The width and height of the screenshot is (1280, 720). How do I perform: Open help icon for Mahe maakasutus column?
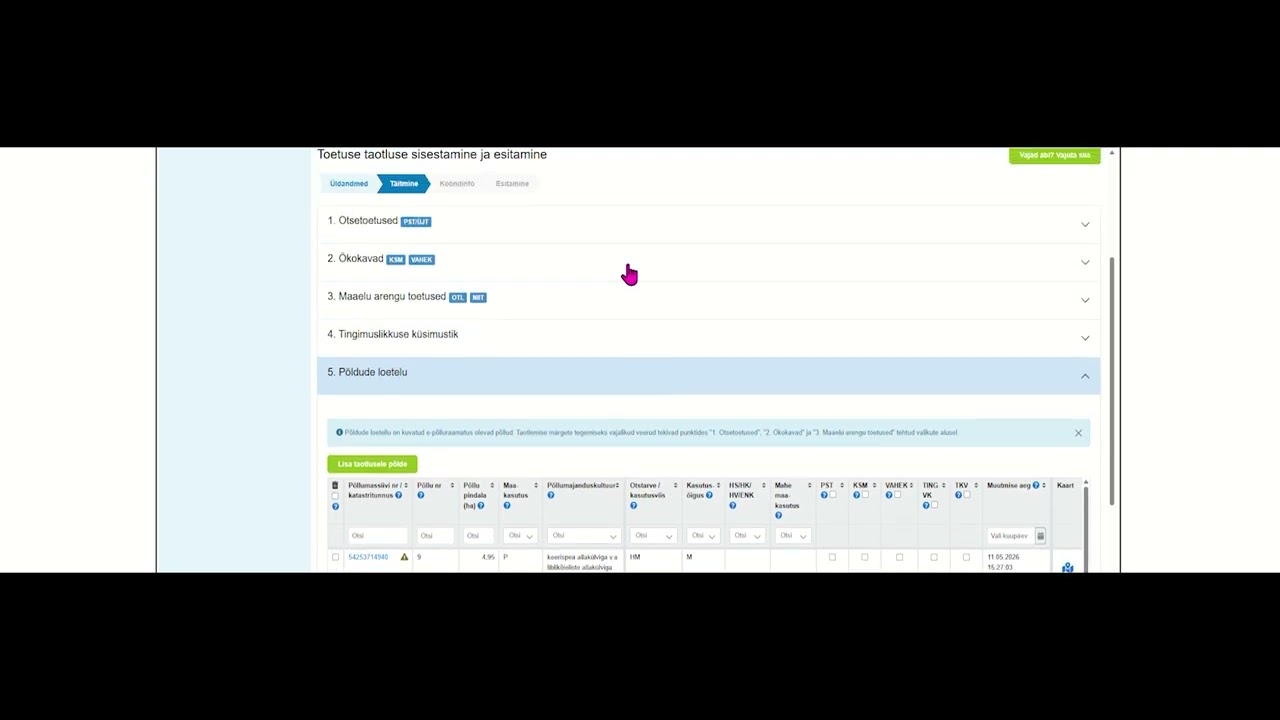click(779, 515)
